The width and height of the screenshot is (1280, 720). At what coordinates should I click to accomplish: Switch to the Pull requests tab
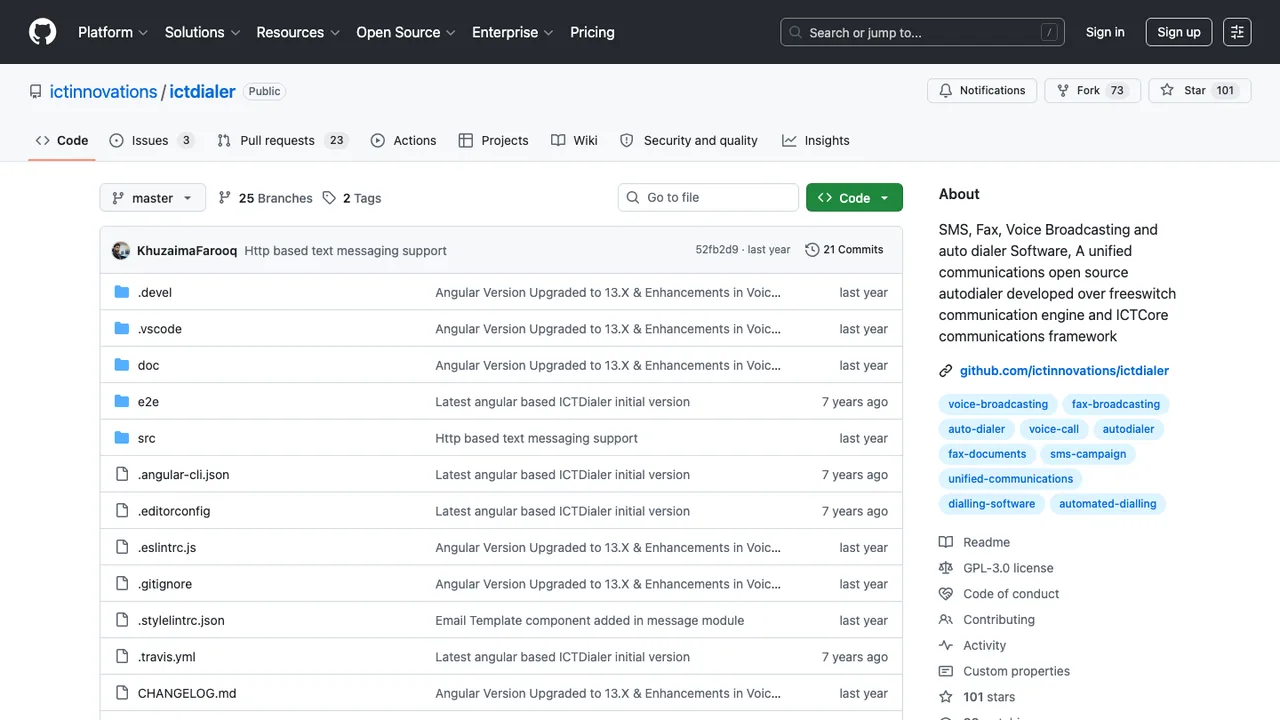pos(282,141)
